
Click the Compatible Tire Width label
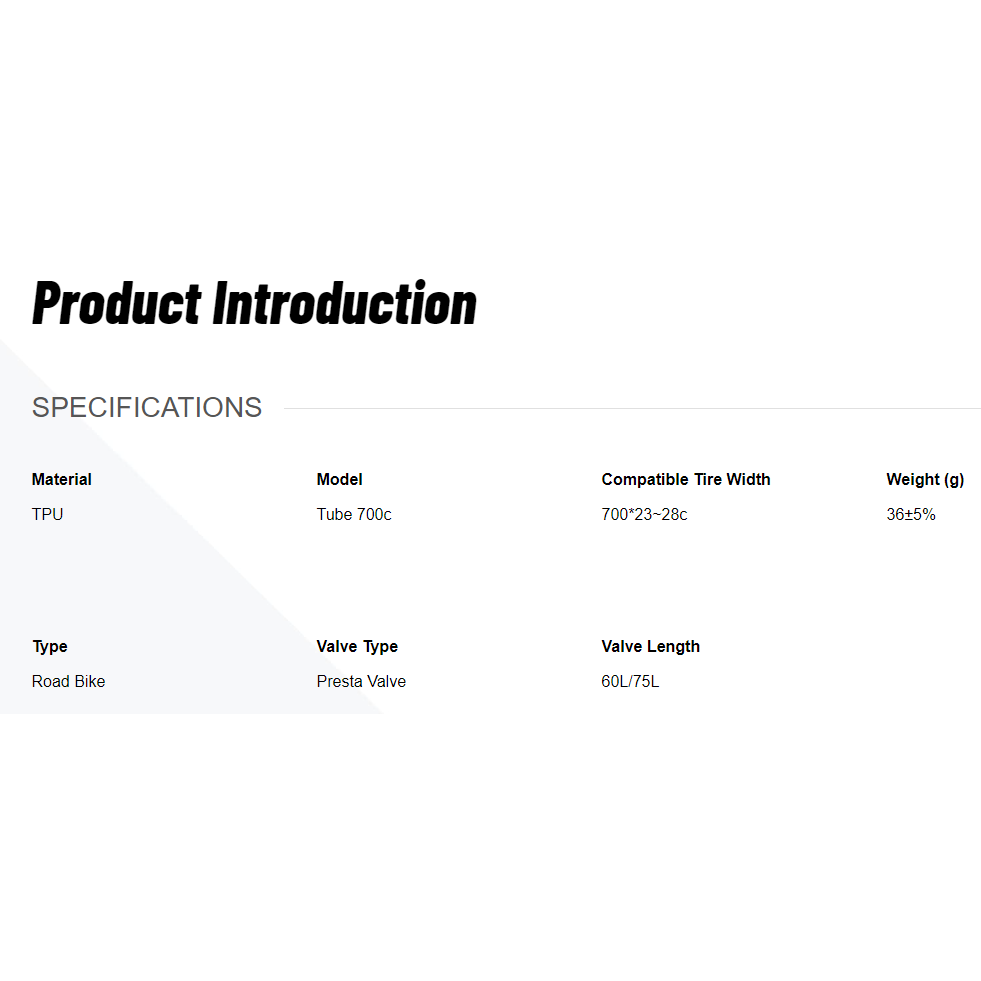point(686,480)
